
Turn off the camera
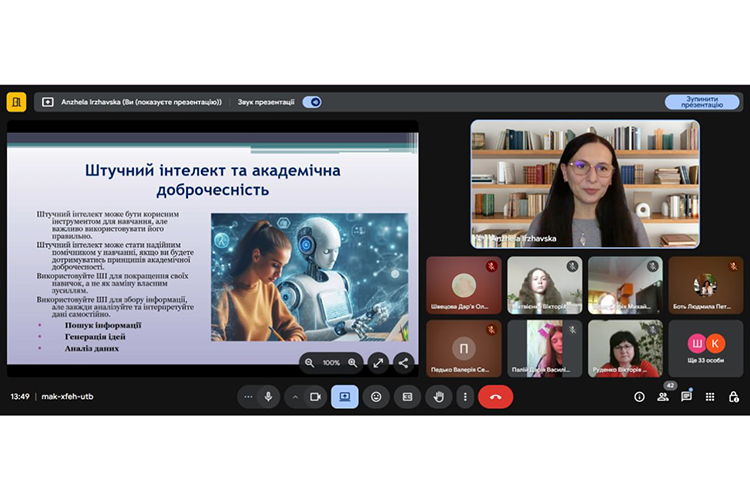[x=315, y=396]
